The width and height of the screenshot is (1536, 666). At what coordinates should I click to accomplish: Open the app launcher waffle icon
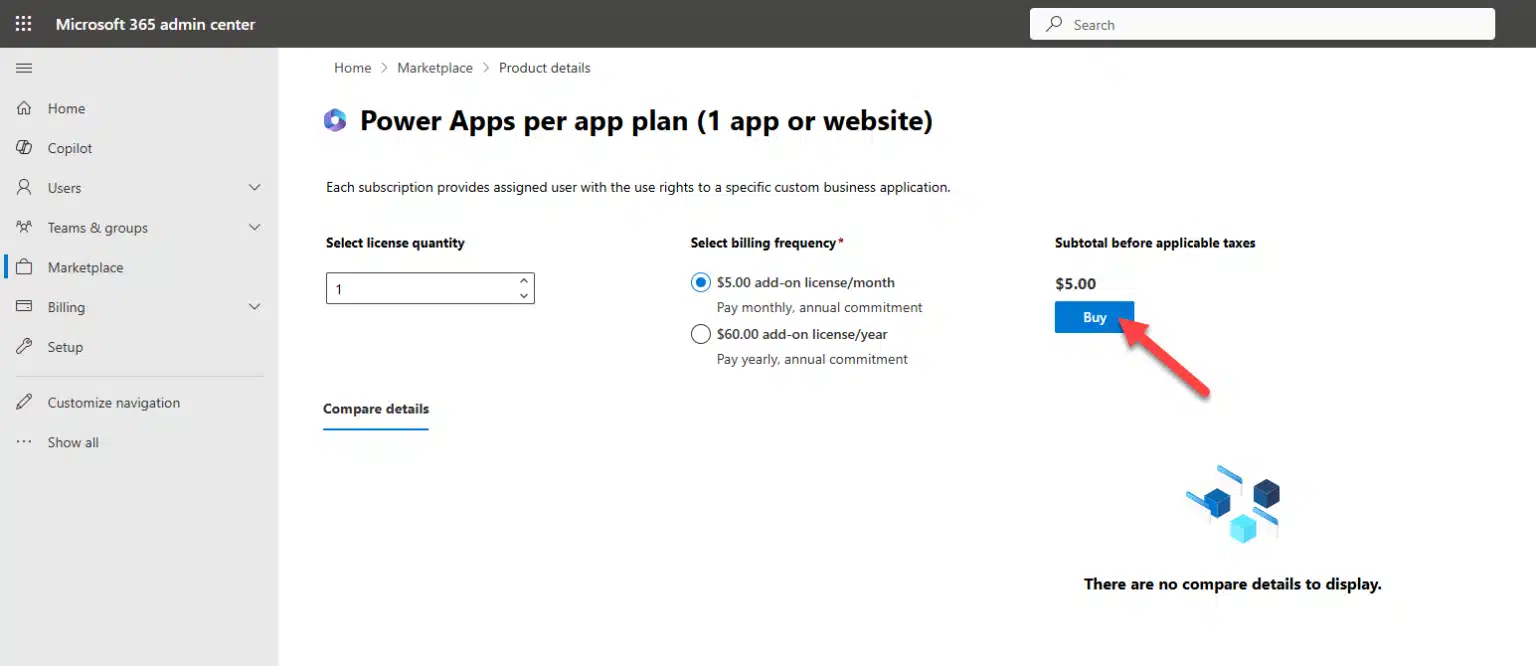(24, 24)
